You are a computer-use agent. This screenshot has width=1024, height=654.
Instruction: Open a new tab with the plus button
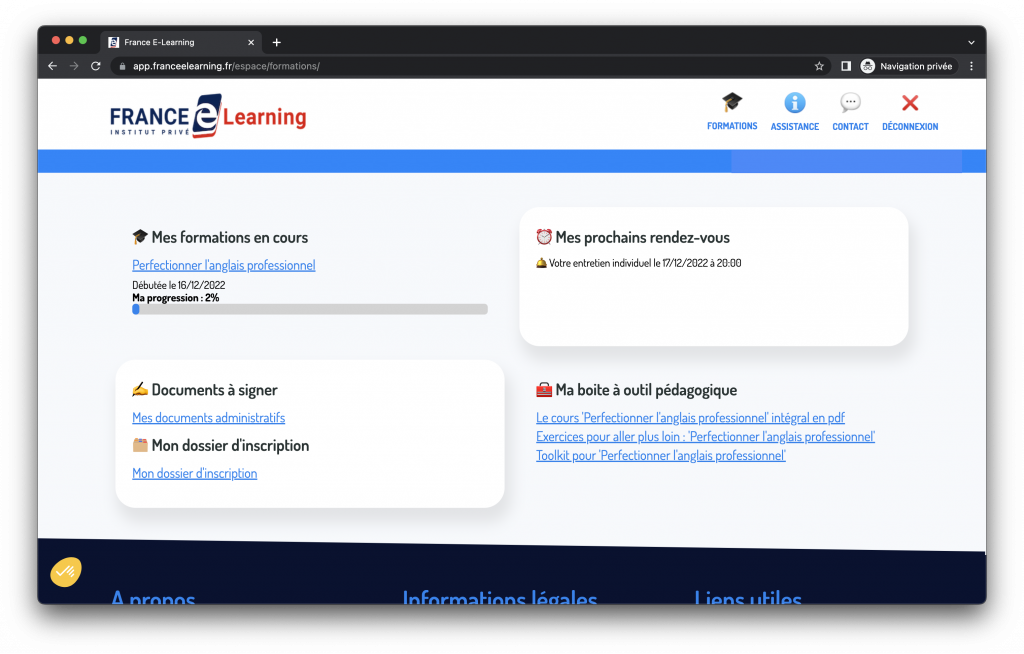[x=276, y=42]
